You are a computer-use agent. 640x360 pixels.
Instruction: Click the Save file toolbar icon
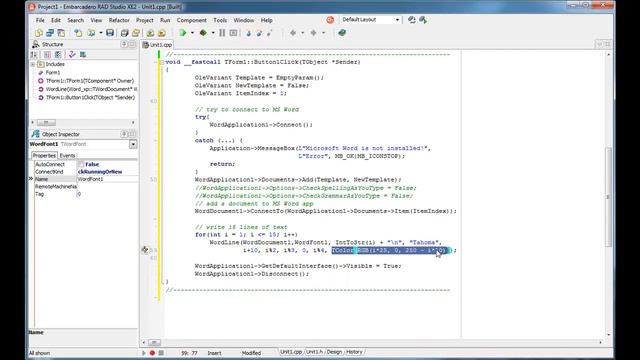point(110,33)
